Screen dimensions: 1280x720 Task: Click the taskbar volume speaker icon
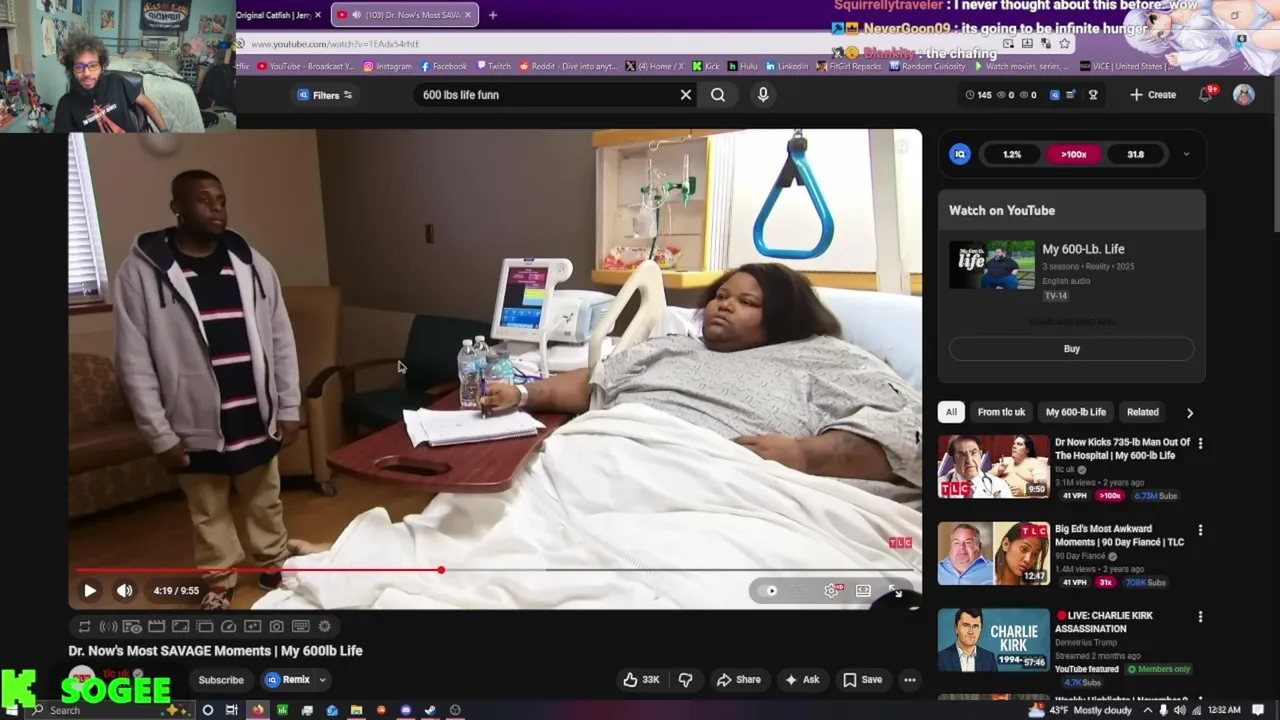[x=1178, y=710]
